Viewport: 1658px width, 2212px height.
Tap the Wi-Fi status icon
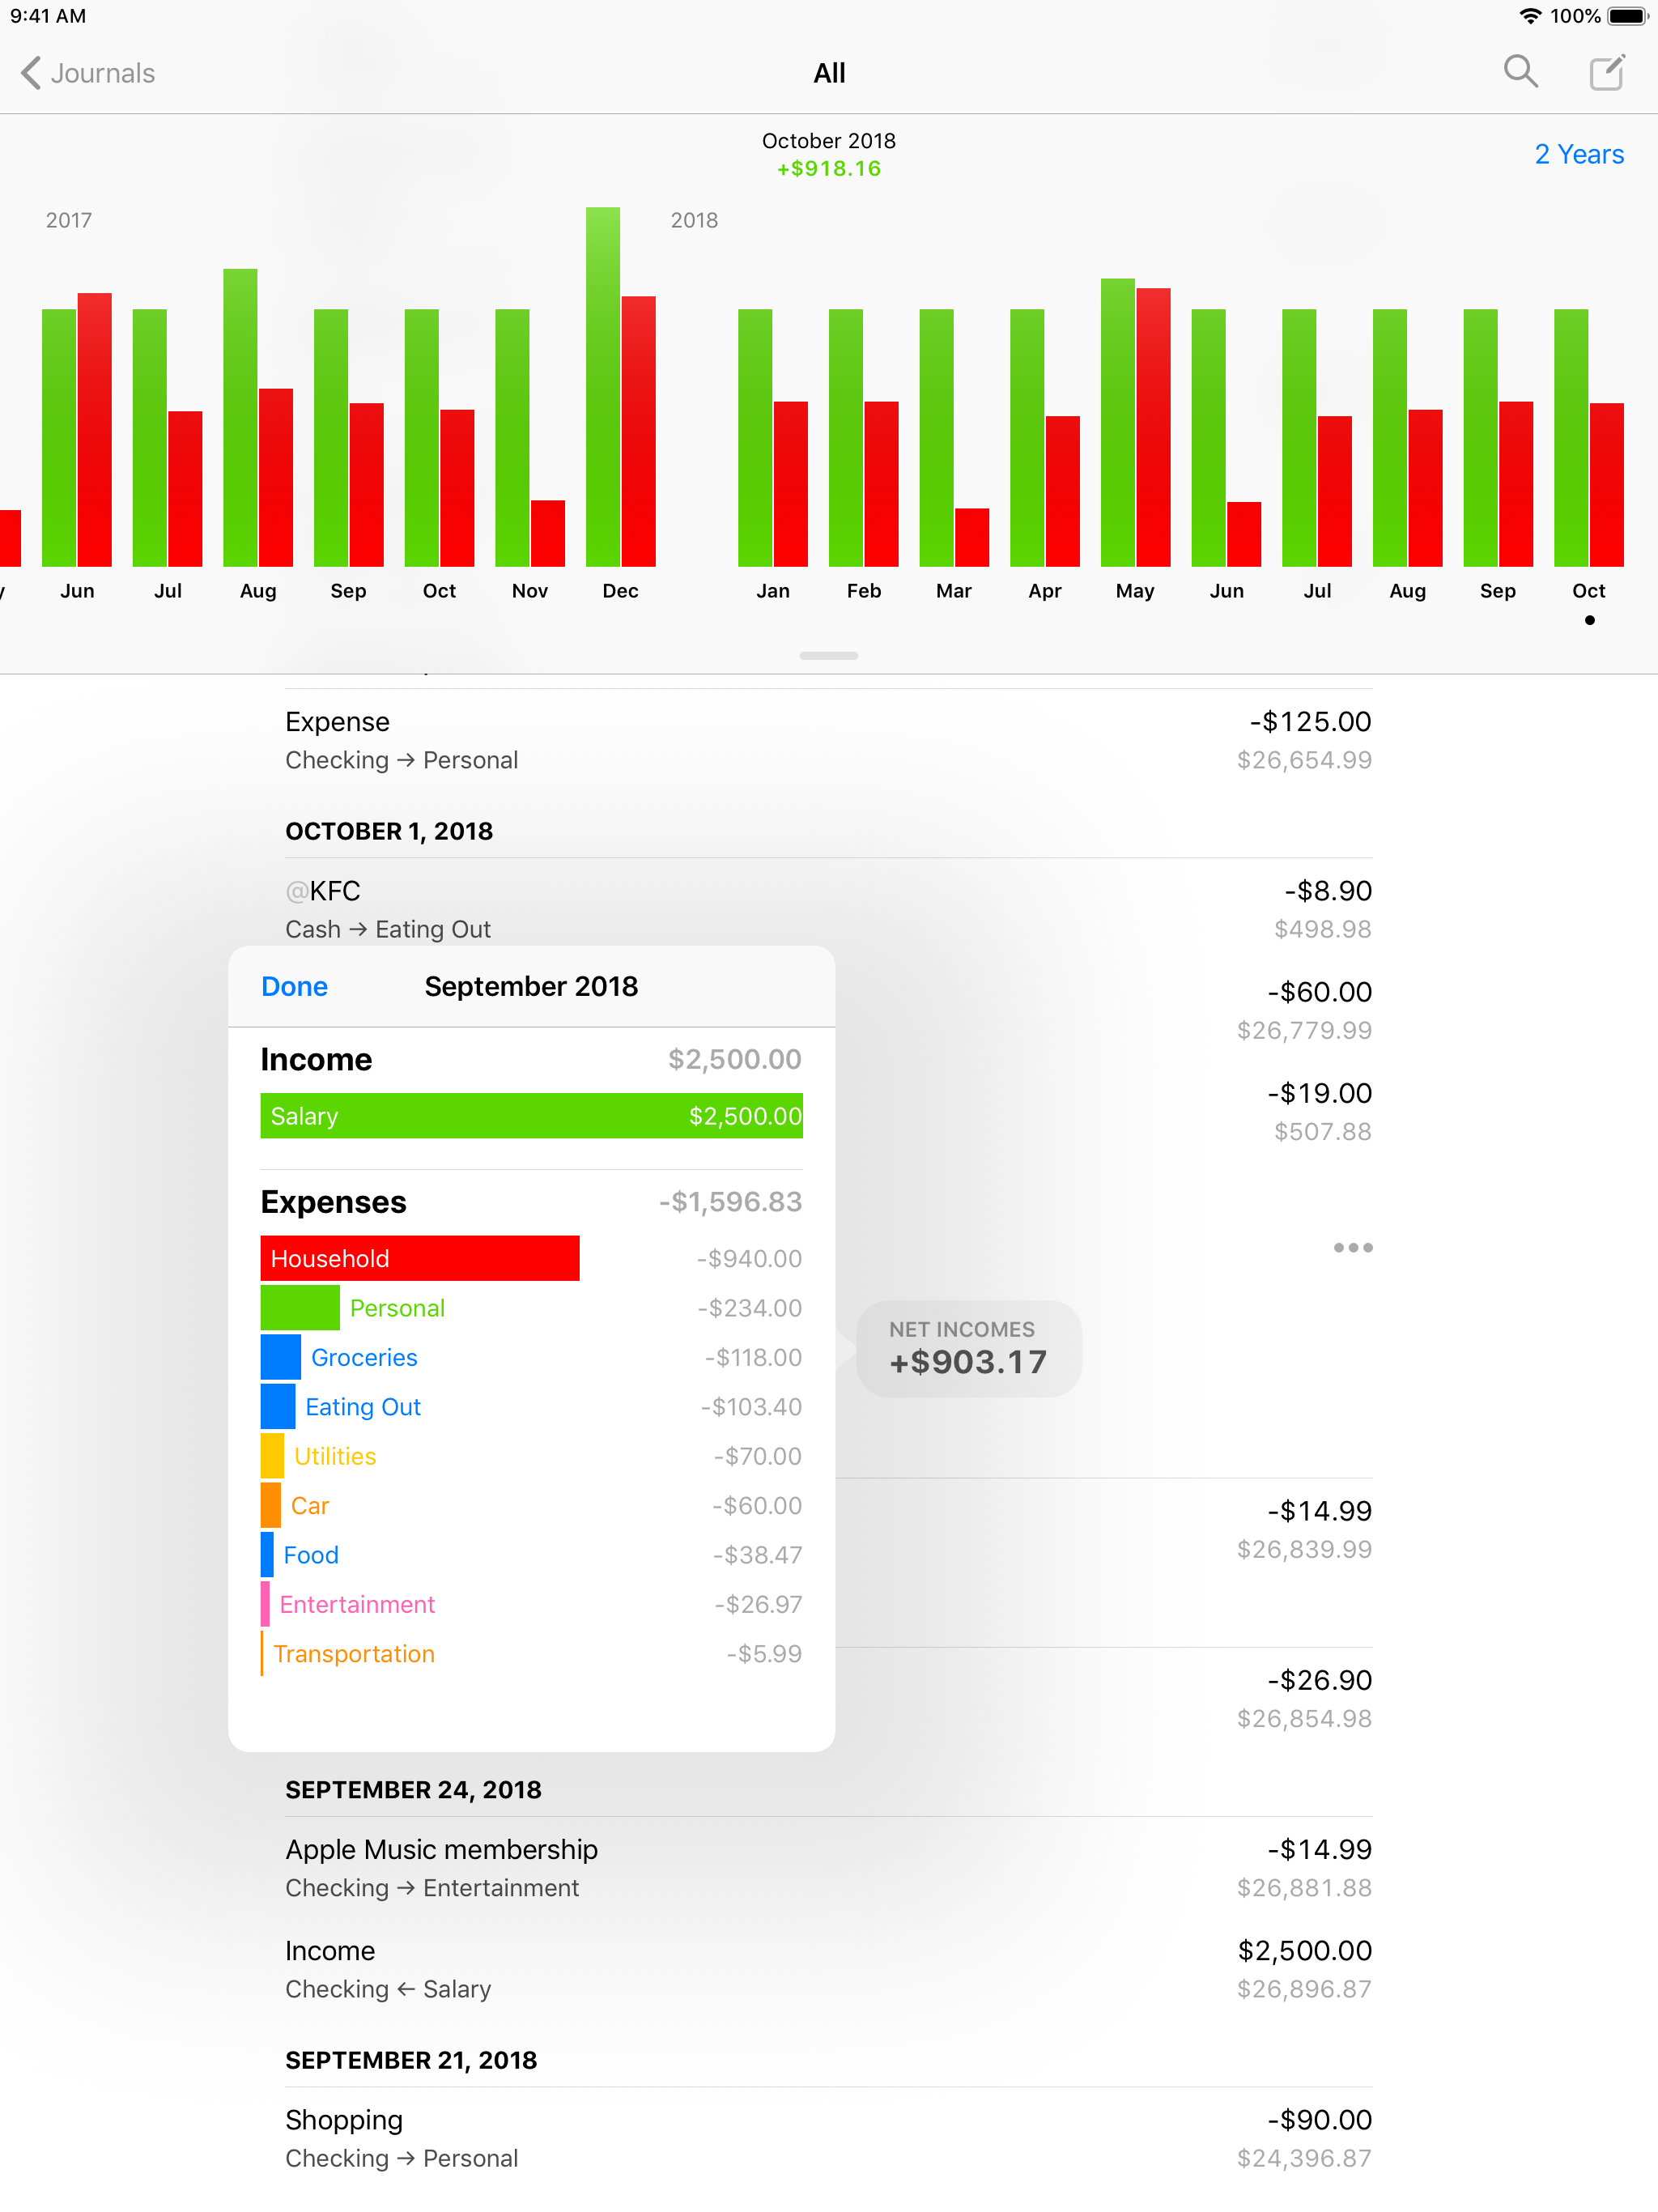[1529, 16]
